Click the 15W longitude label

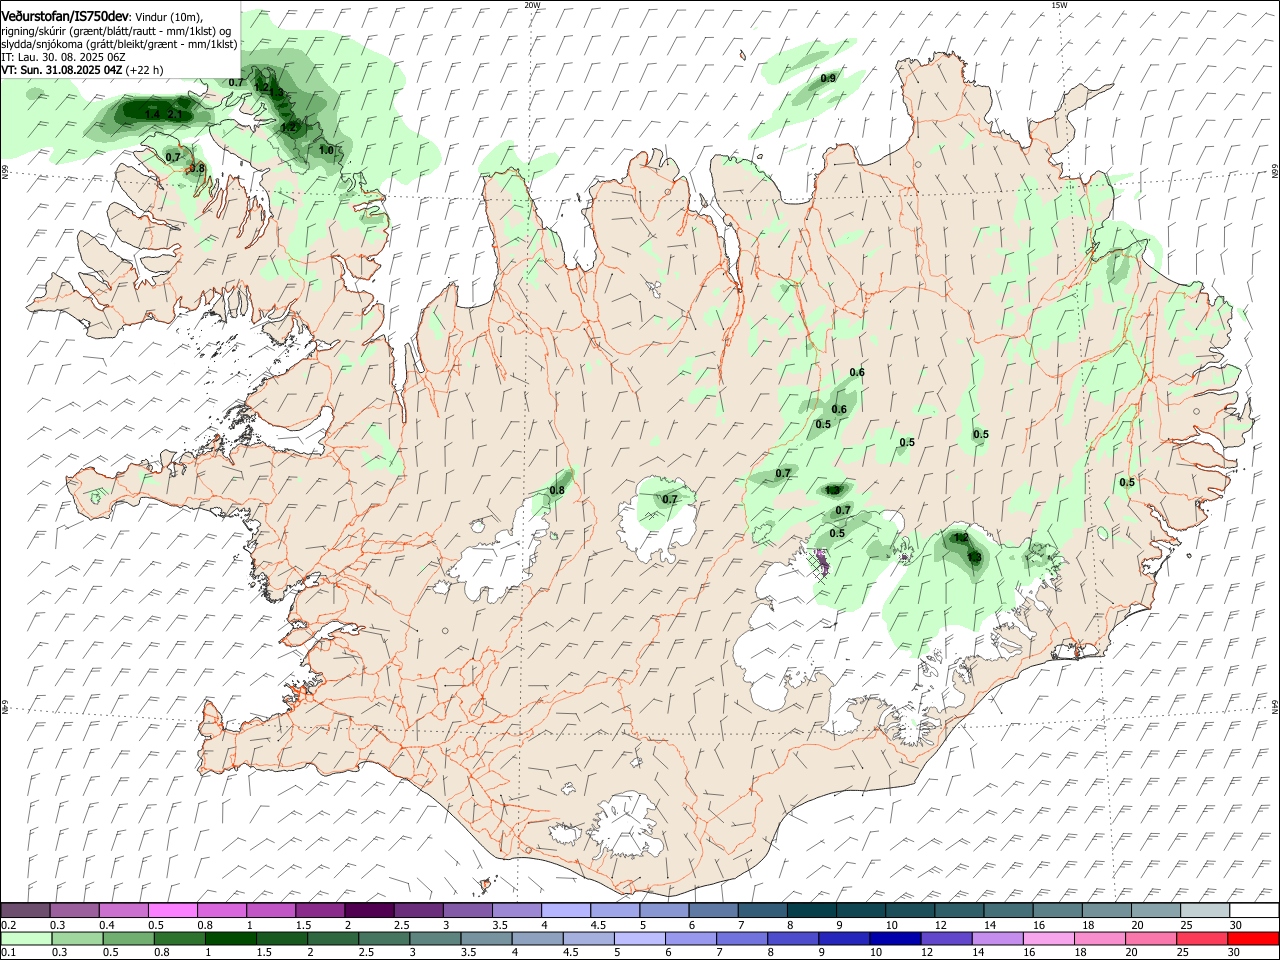tap(1059, 5)
